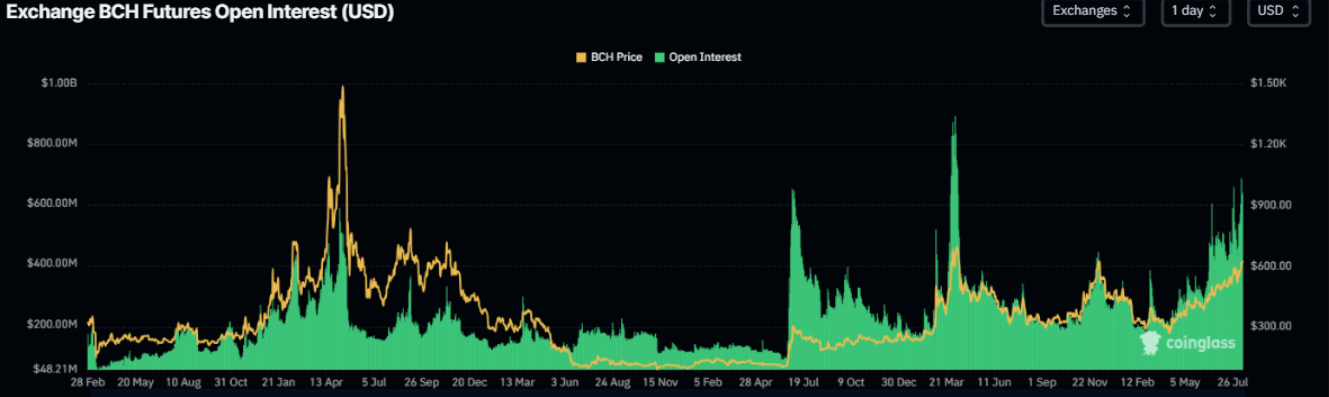This screenshot has height=397, width=1329.
Task: Click the $600.00M open interest gridline label
Action: click(53, 204)
